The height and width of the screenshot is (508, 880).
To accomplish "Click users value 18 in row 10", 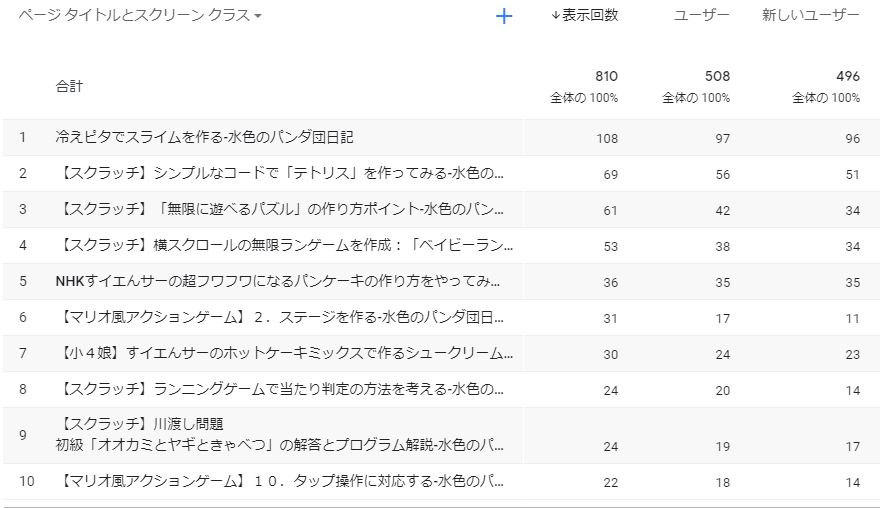I will 722,482.
